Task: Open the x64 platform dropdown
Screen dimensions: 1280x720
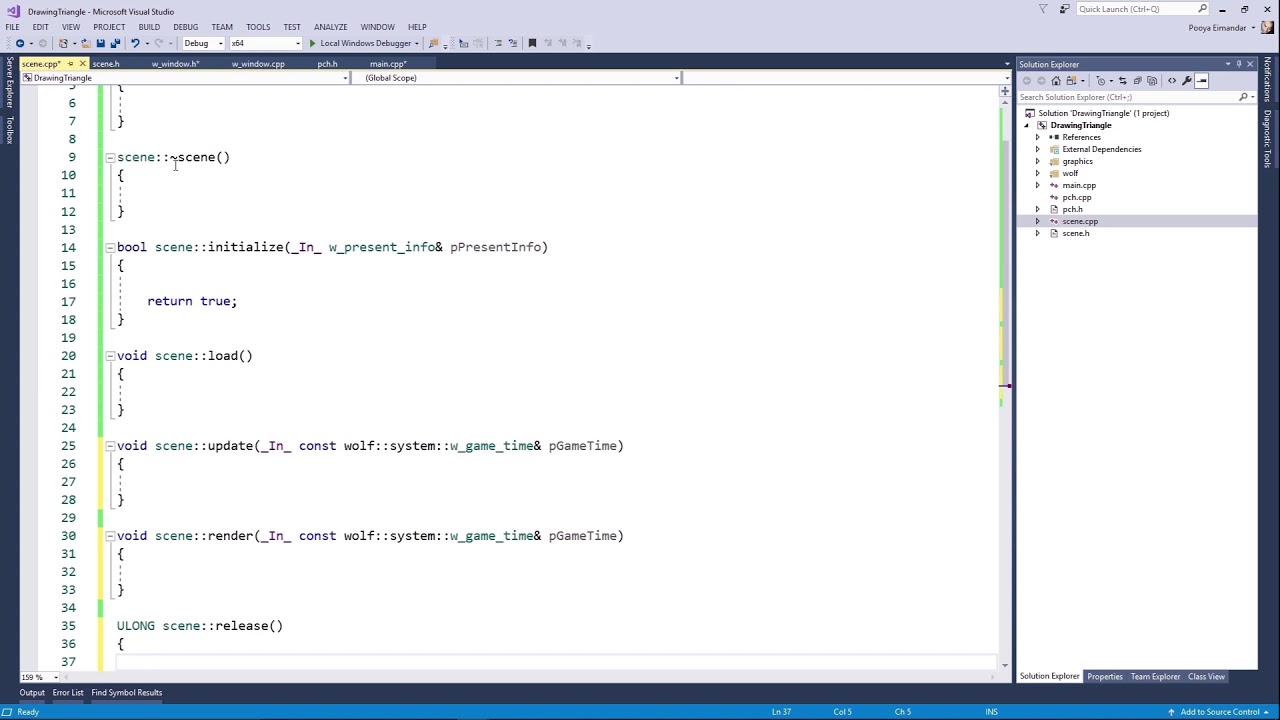Action: pyautogui.click(x=265, y=43)
